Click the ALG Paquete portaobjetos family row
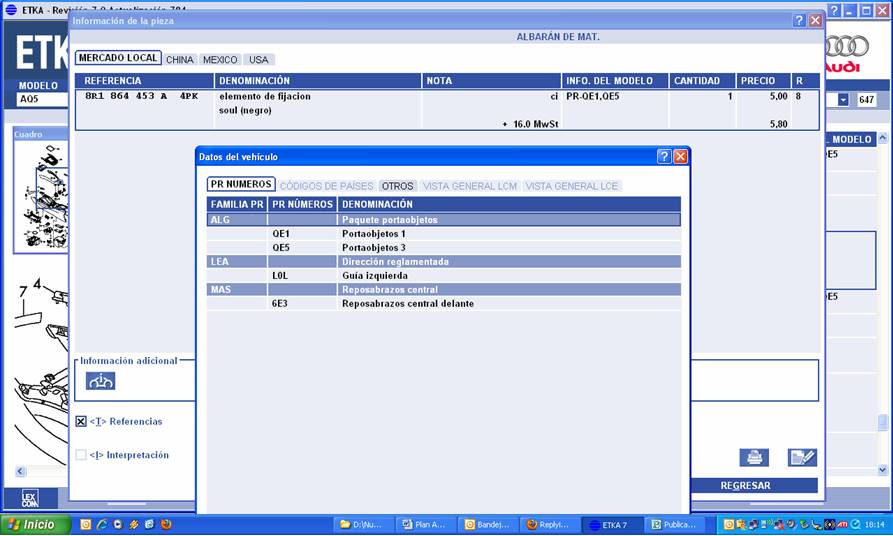Screen dimensions: 893x536 click(444, 220)
